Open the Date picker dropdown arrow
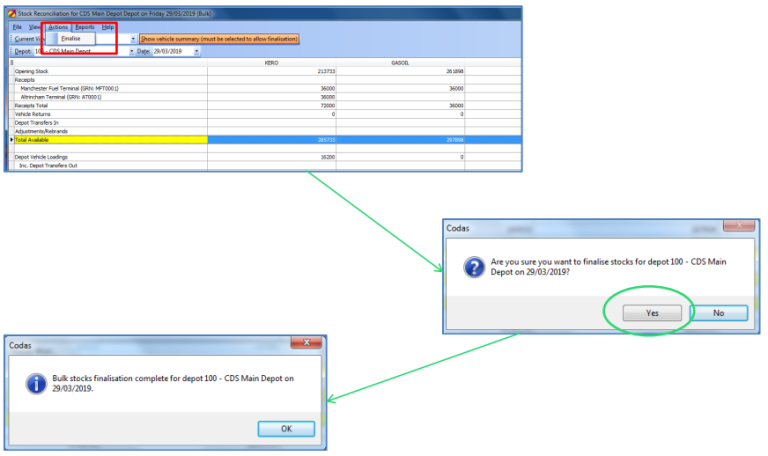This screenshot has height=456, width=768. (x=197, y=51)
